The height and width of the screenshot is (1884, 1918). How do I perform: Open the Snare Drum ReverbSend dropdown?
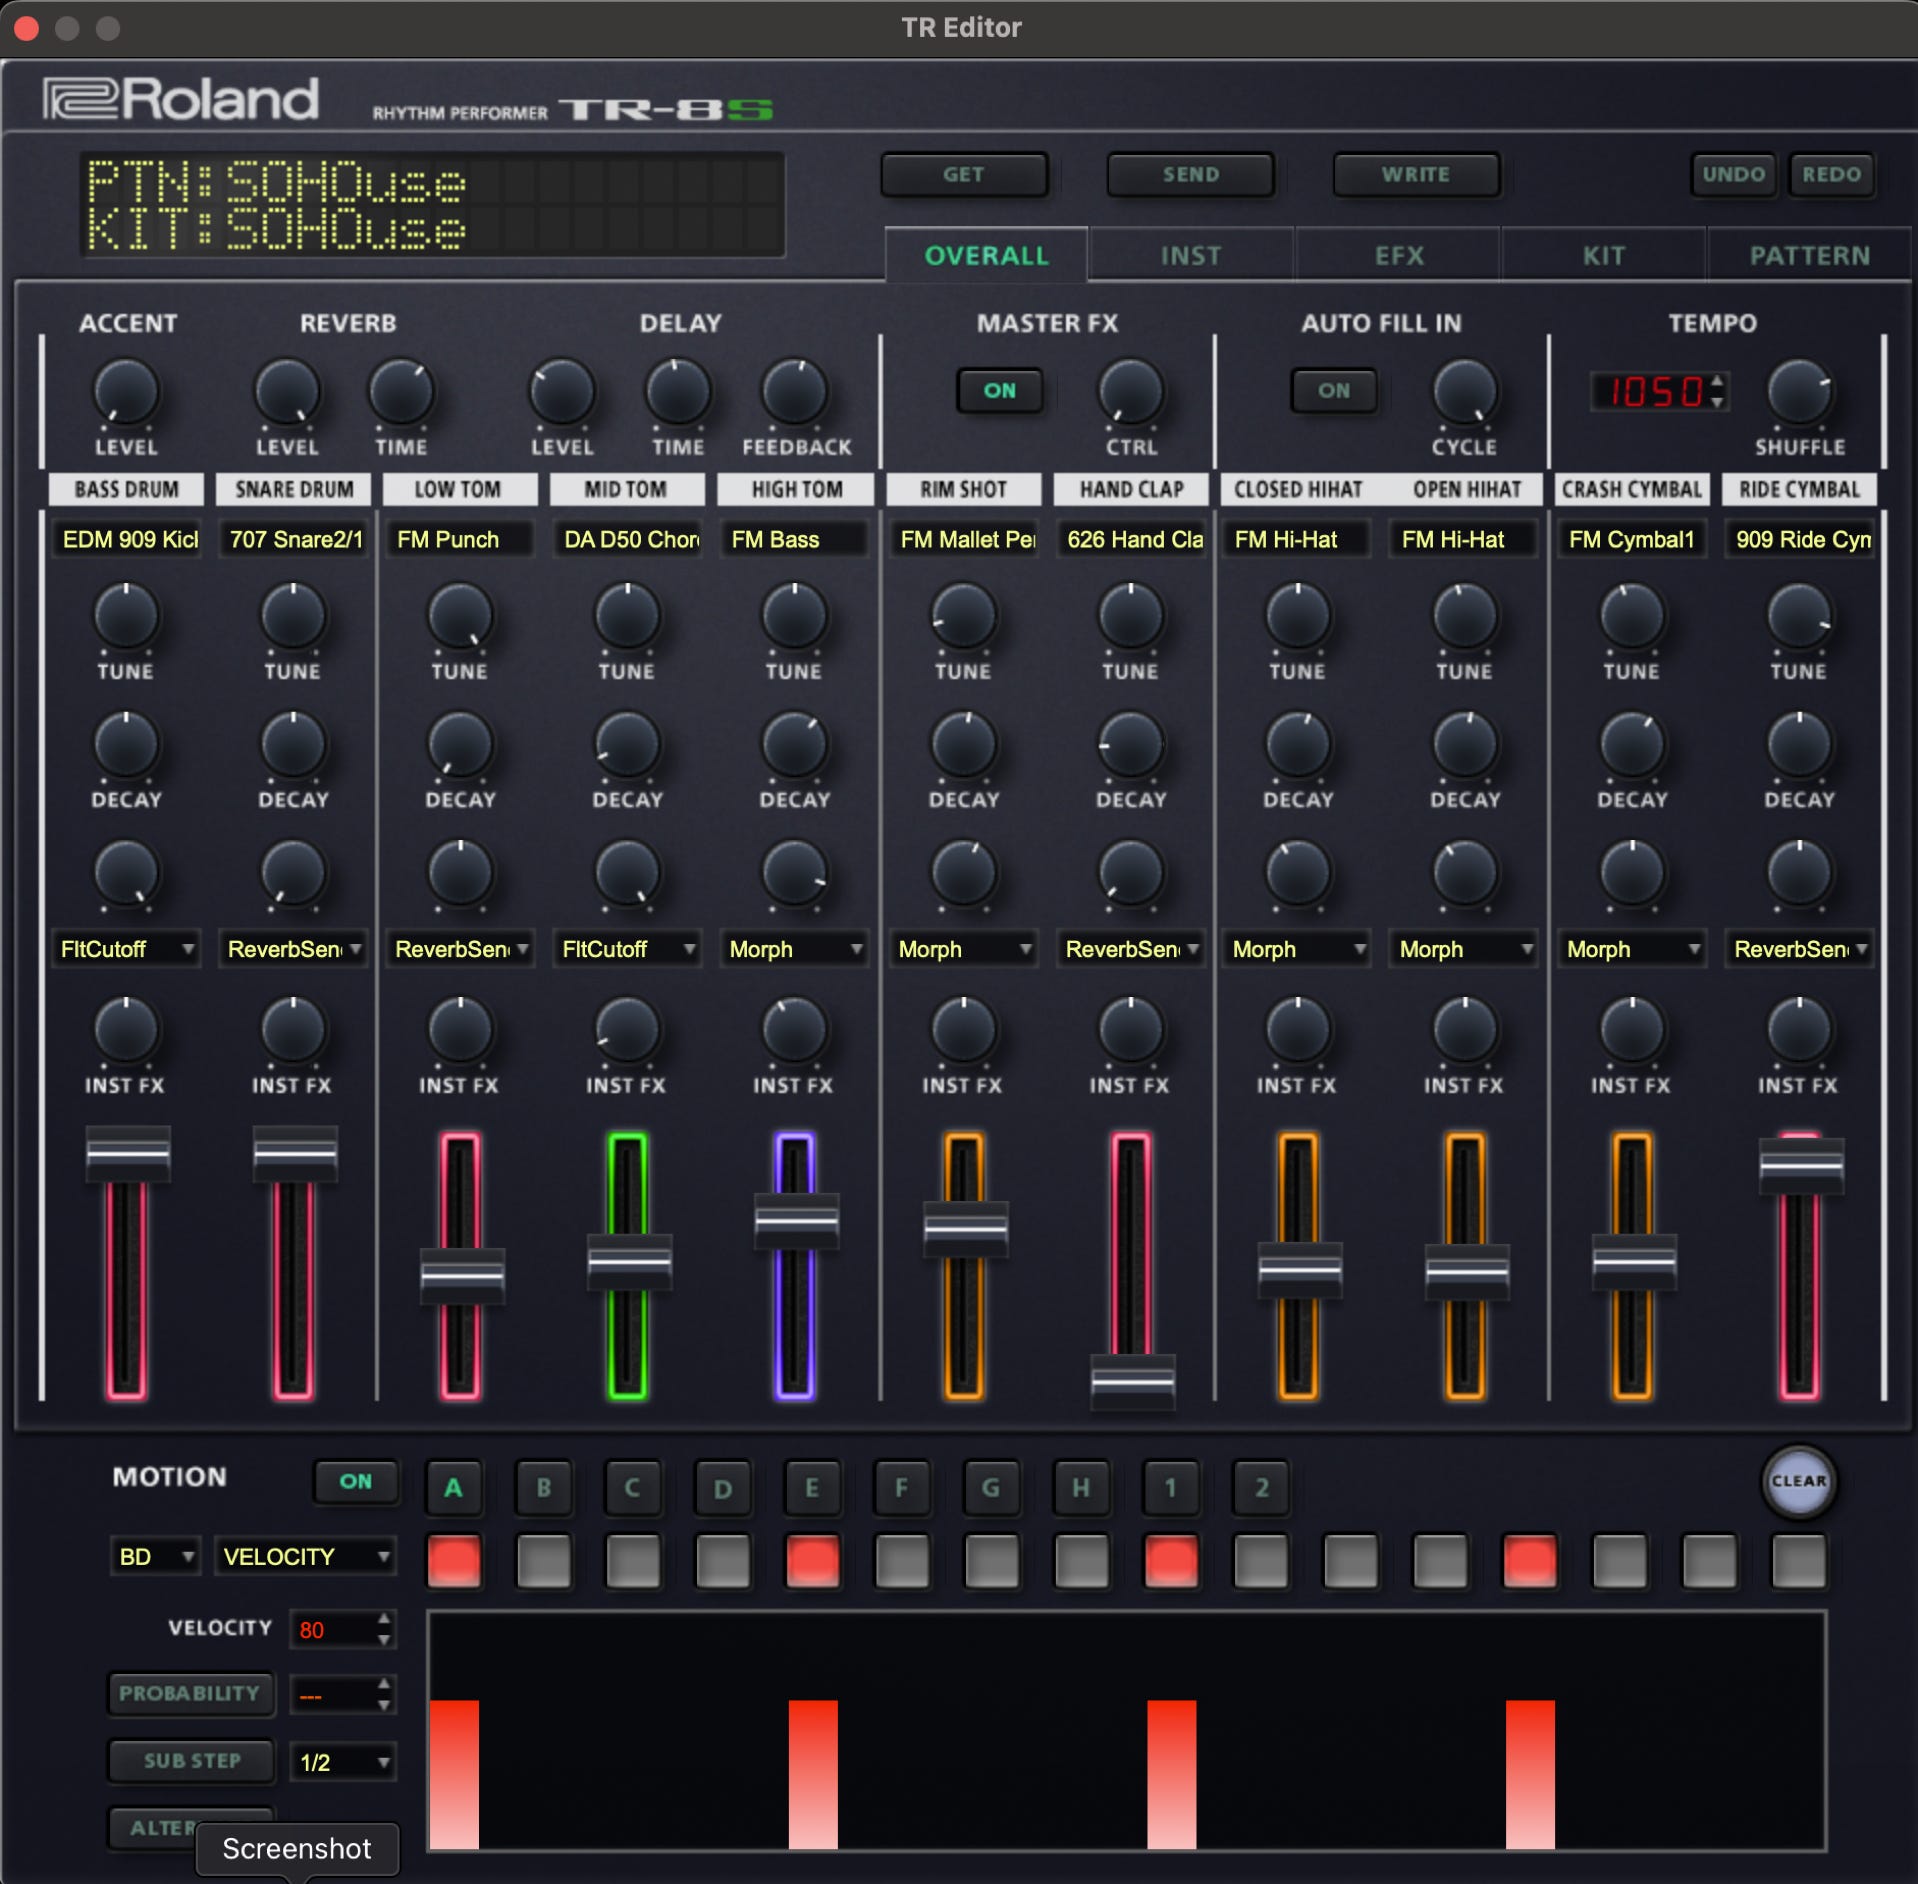[x=293, y=949]
